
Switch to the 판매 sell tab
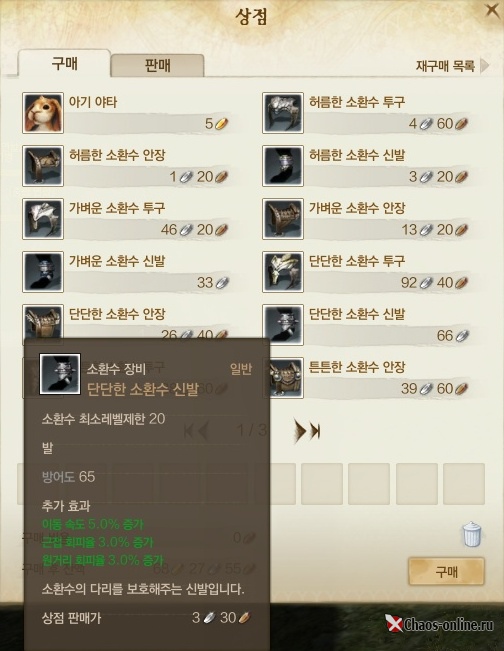click(x=157, y=66)
